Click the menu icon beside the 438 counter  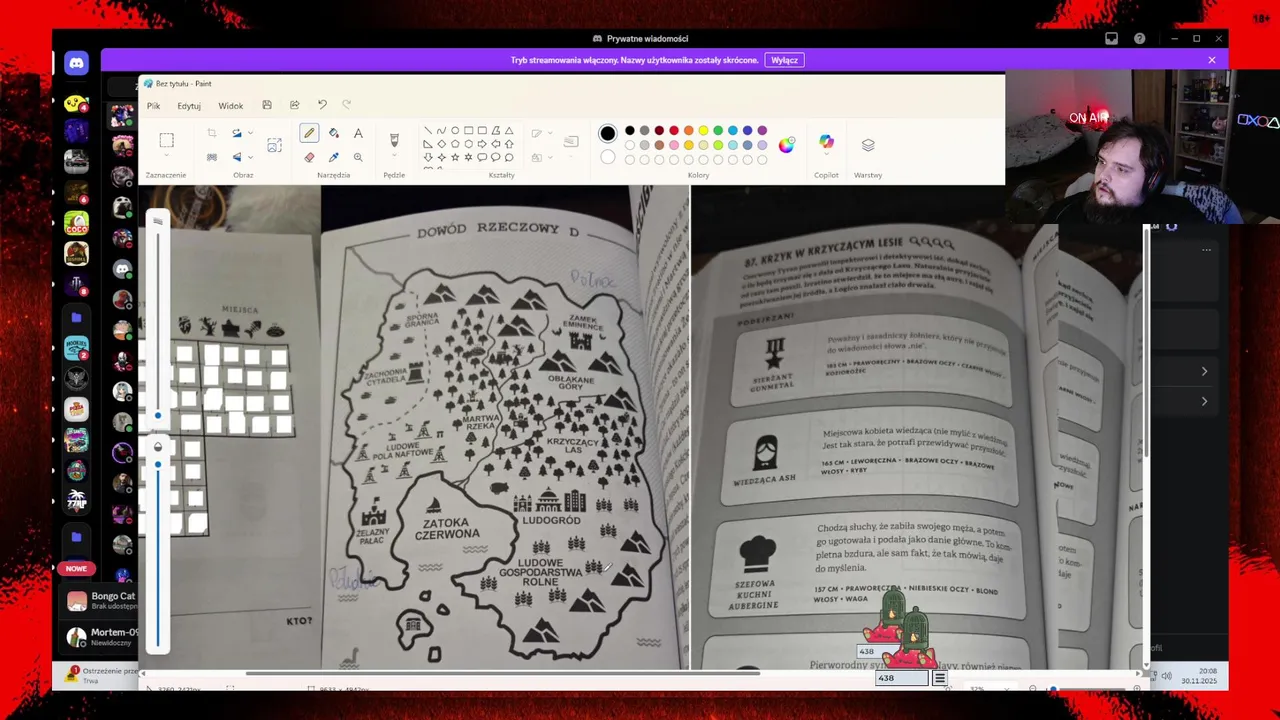click(939, 678)
